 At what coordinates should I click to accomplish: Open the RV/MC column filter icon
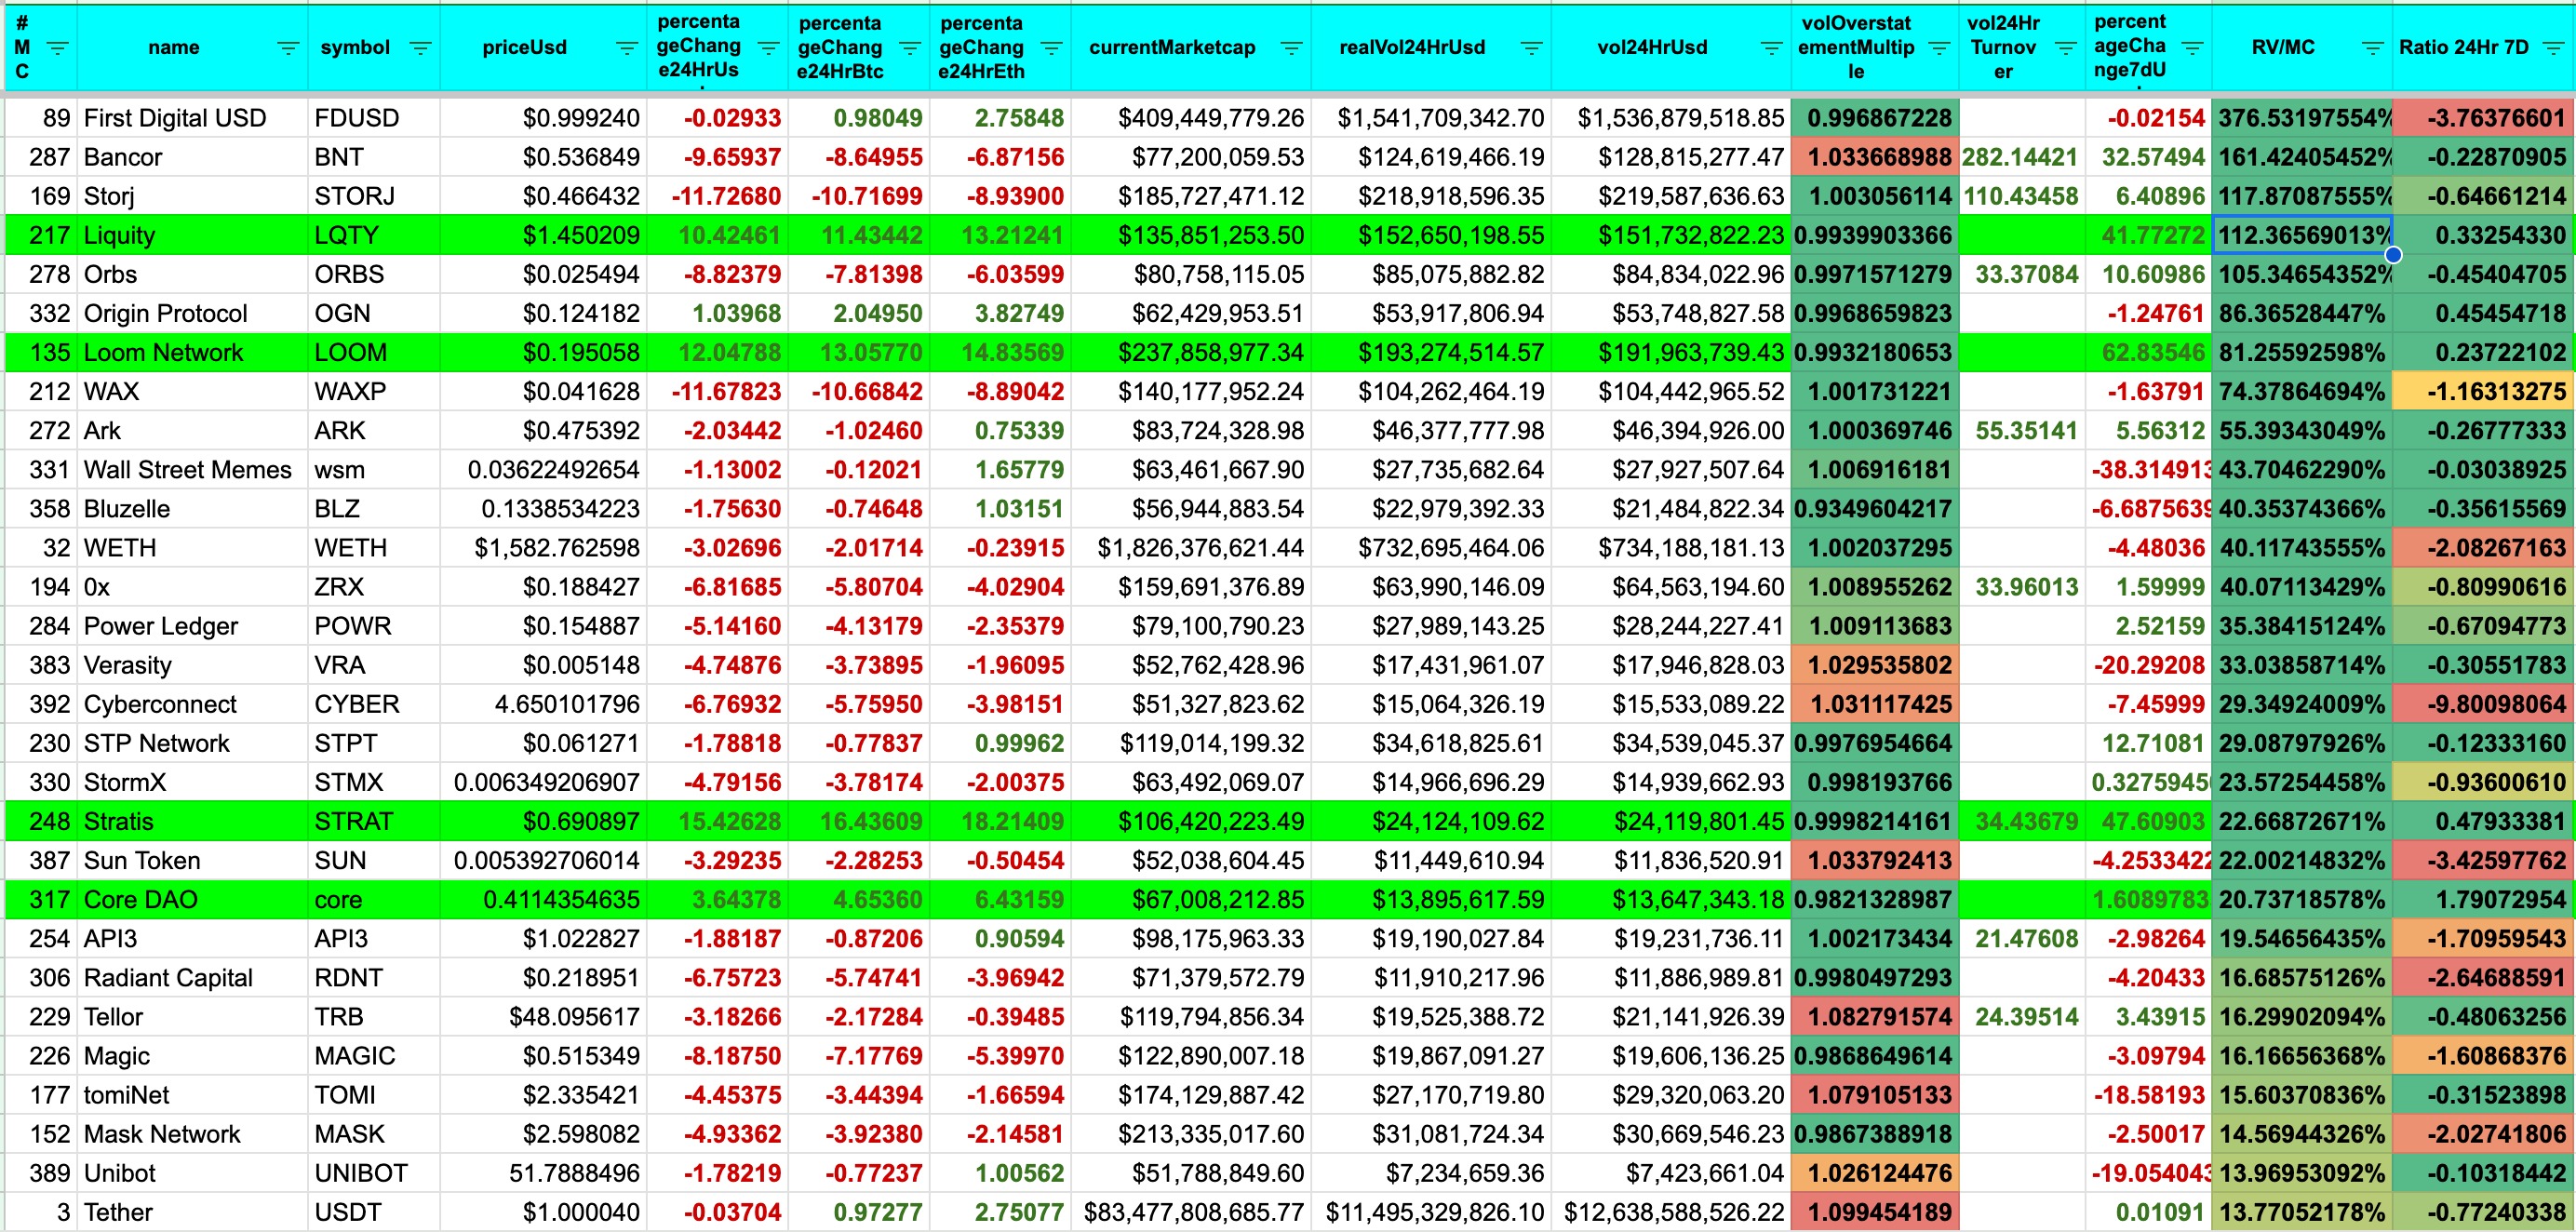tap(2372, 48)
